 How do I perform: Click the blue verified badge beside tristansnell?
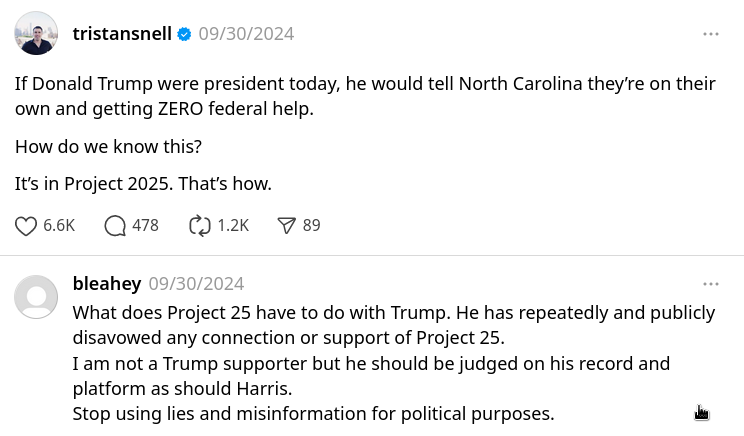click(x=184, y=34)
